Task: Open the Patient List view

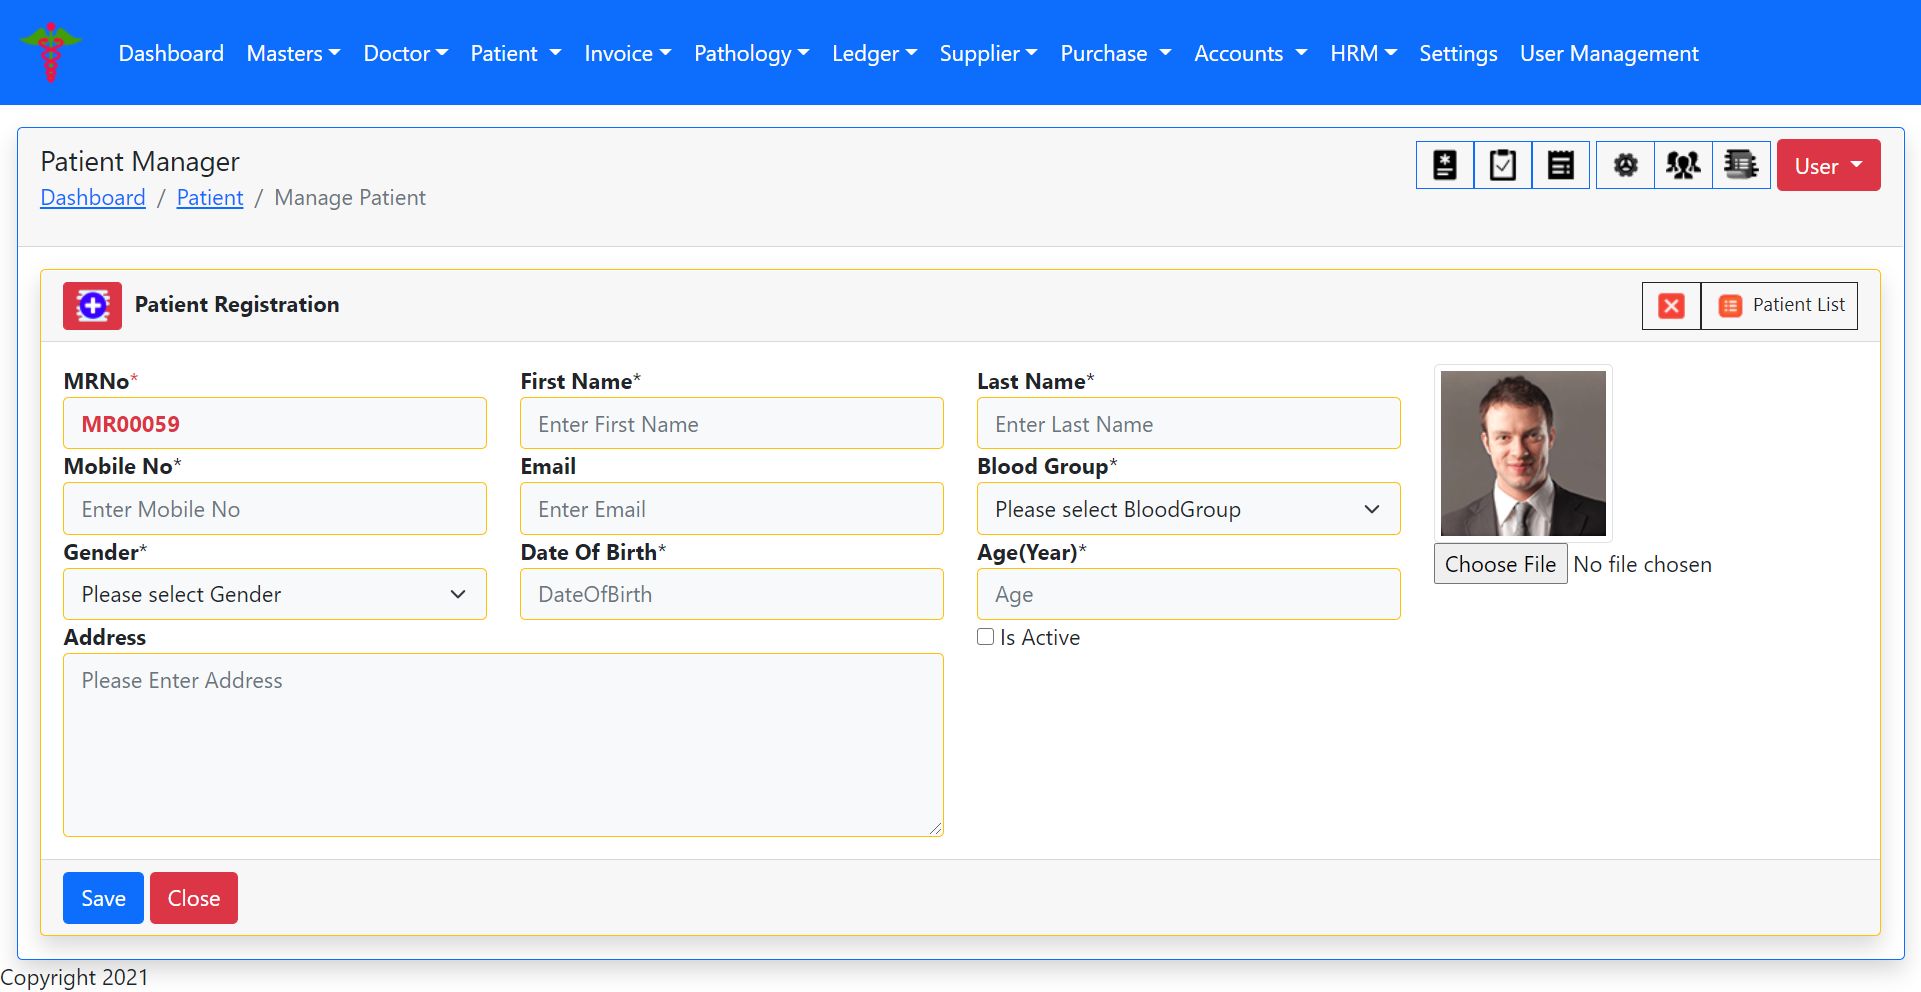Action: point(1780,306)
